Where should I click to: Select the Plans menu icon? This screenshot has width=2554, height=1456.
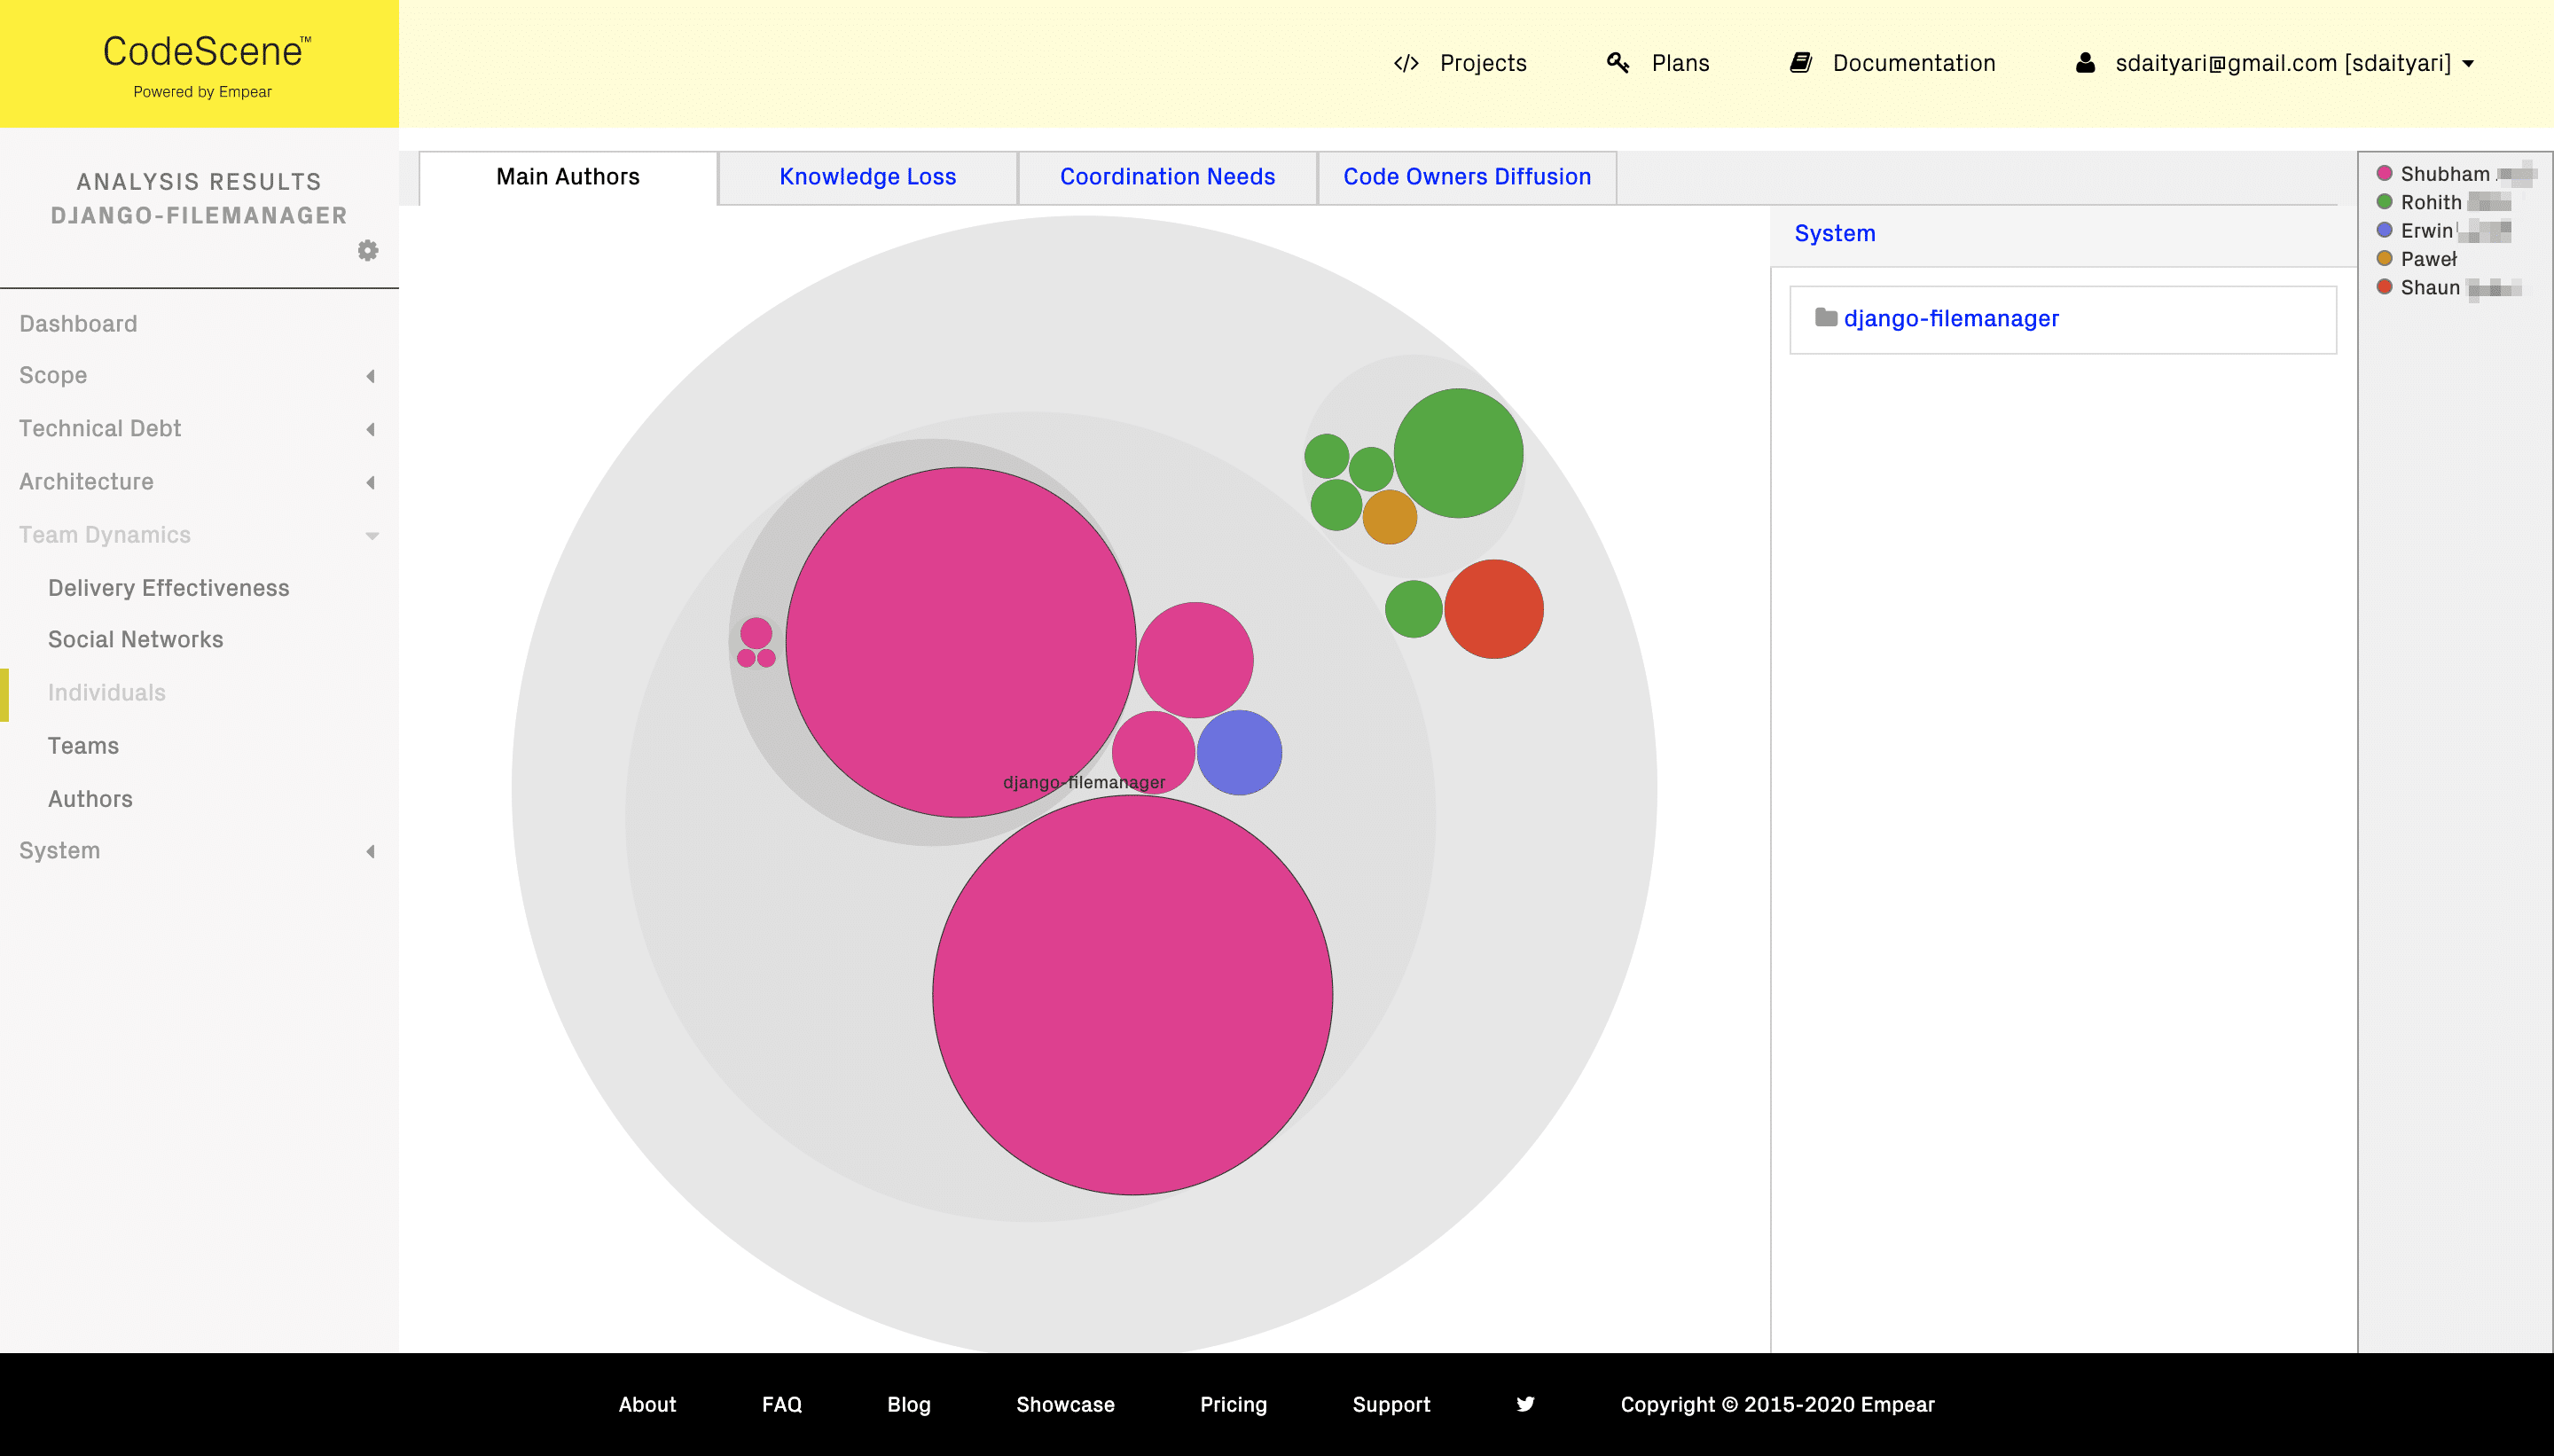(1616, 63)
